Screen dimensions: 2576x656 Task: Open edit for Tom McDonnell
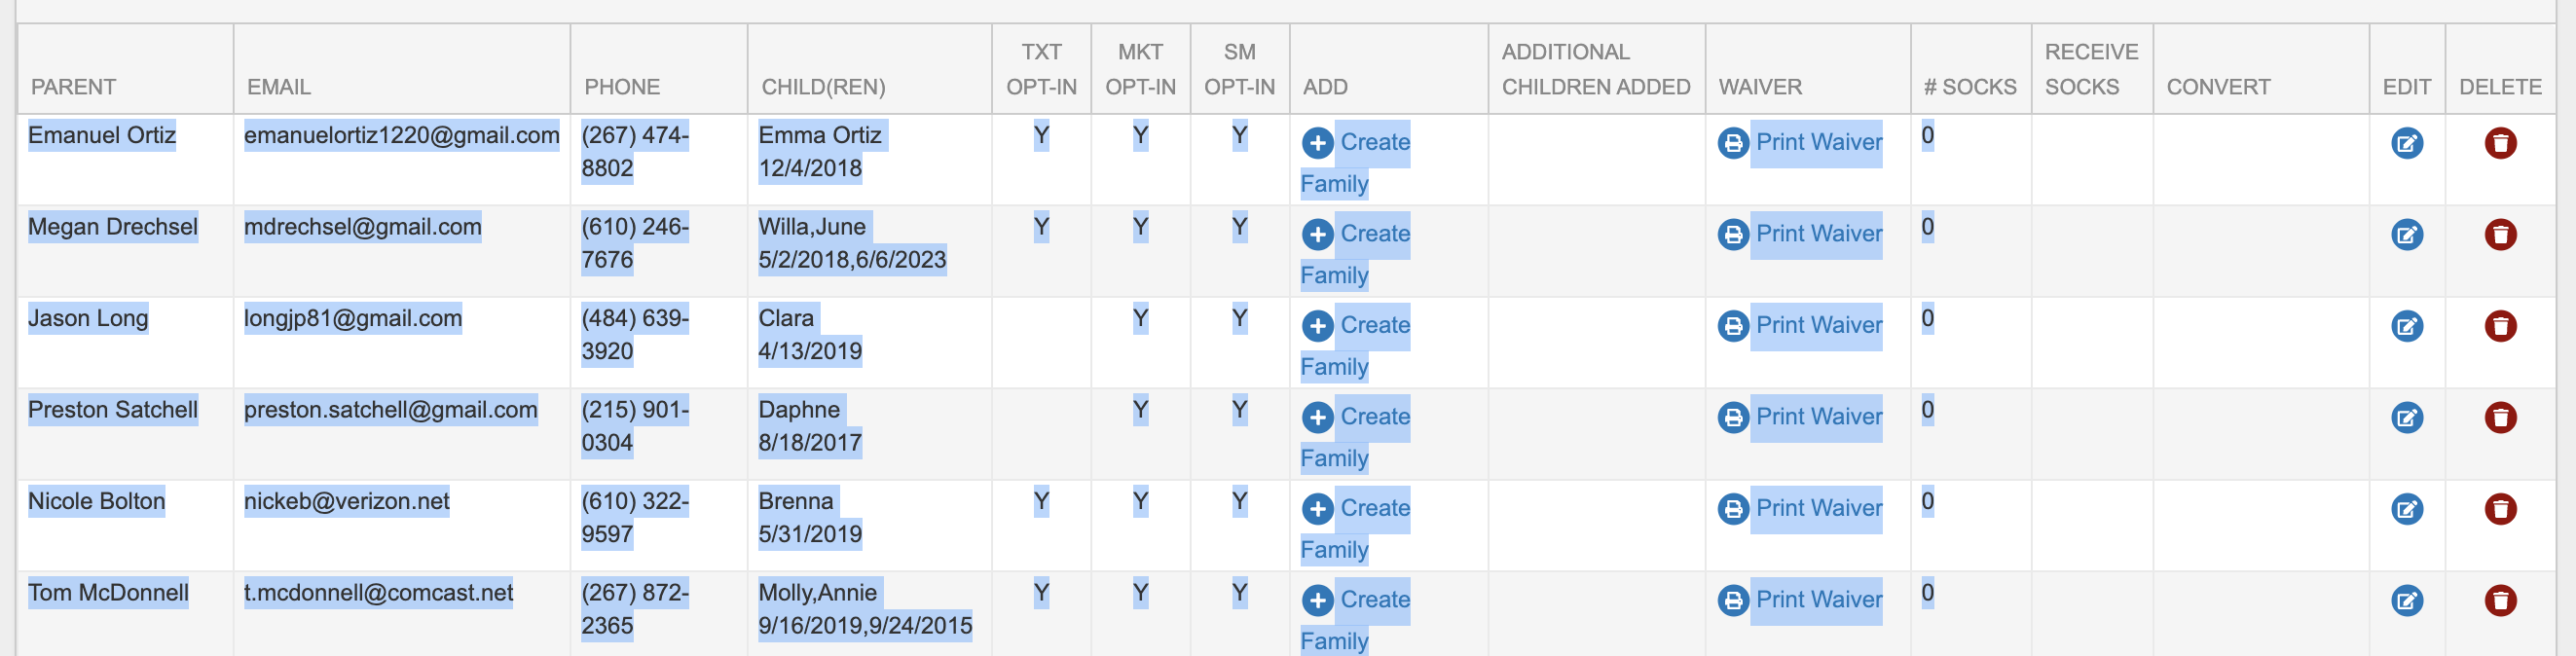click(x=2406, y=601)
